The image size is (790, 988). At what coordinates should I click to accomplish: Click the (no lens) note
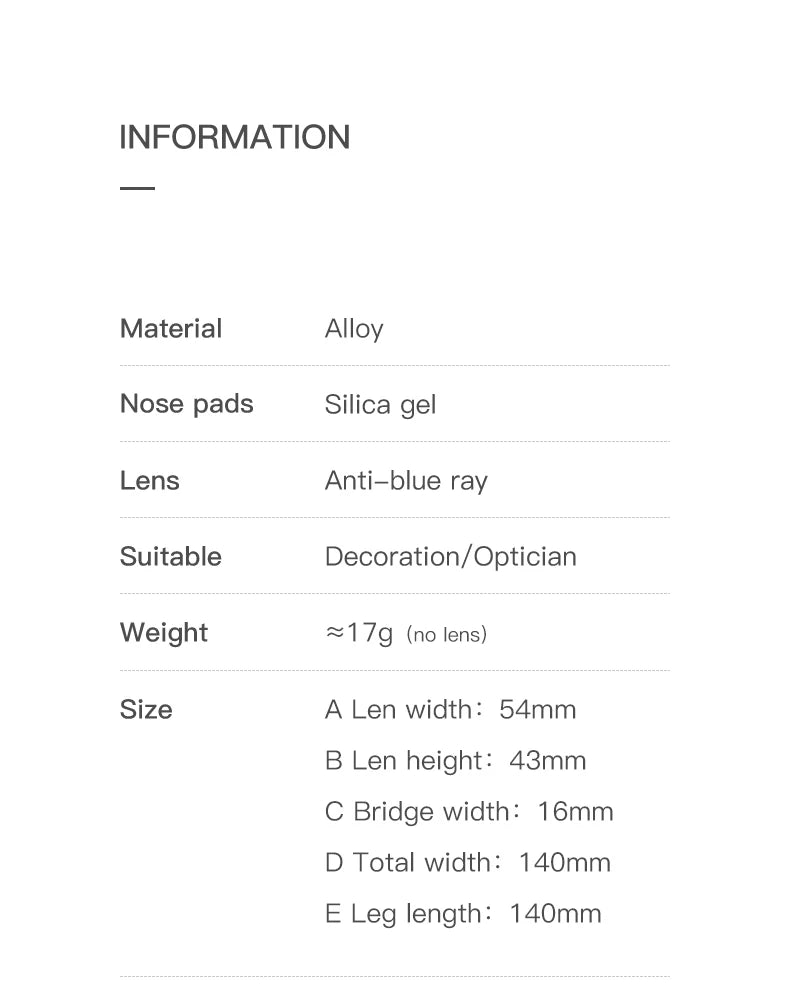tap(446, 634)
